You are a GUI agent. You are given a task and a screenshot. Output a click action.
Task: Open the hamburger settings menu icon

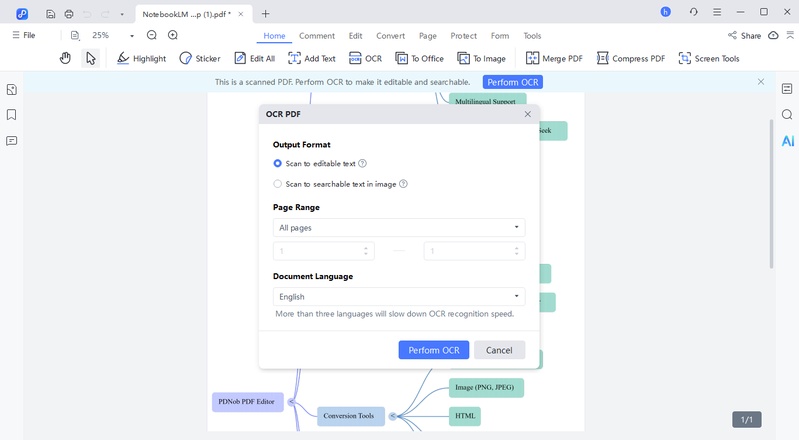[x=717, y=12]
